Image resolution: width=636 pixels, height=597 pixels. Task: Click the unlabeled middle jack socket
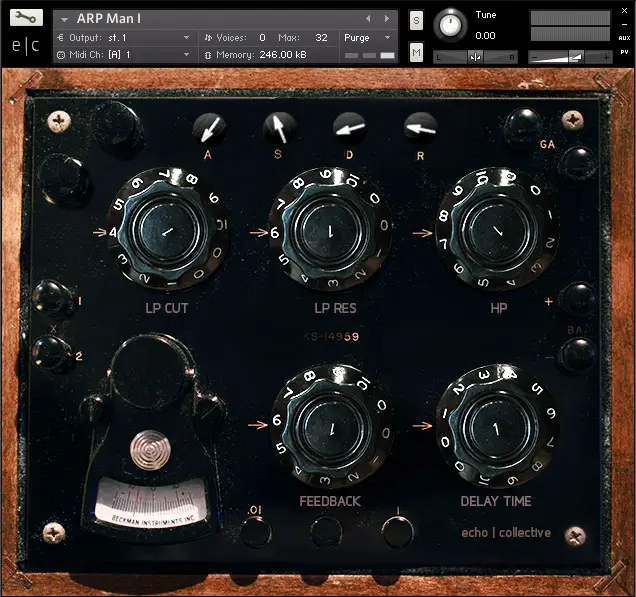pyautogui.click(x=327, y=532)
